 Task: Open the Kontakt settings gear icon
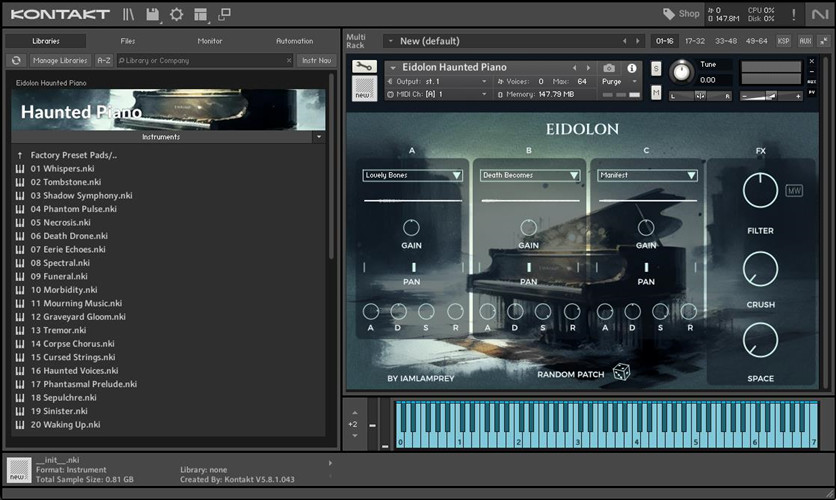click(177, 14)
